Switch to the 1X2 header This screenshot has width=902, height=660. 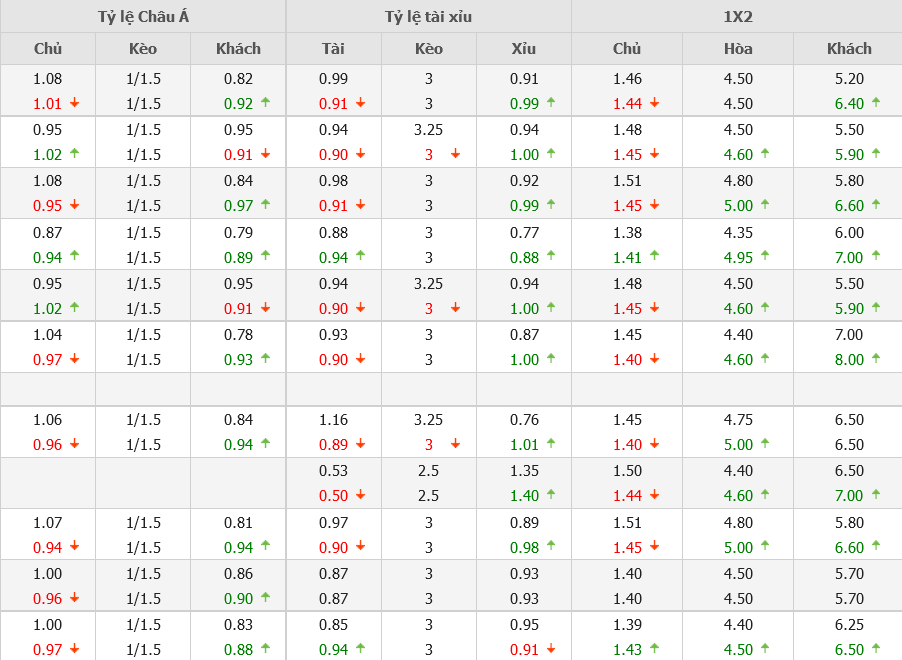pos(736,16)
